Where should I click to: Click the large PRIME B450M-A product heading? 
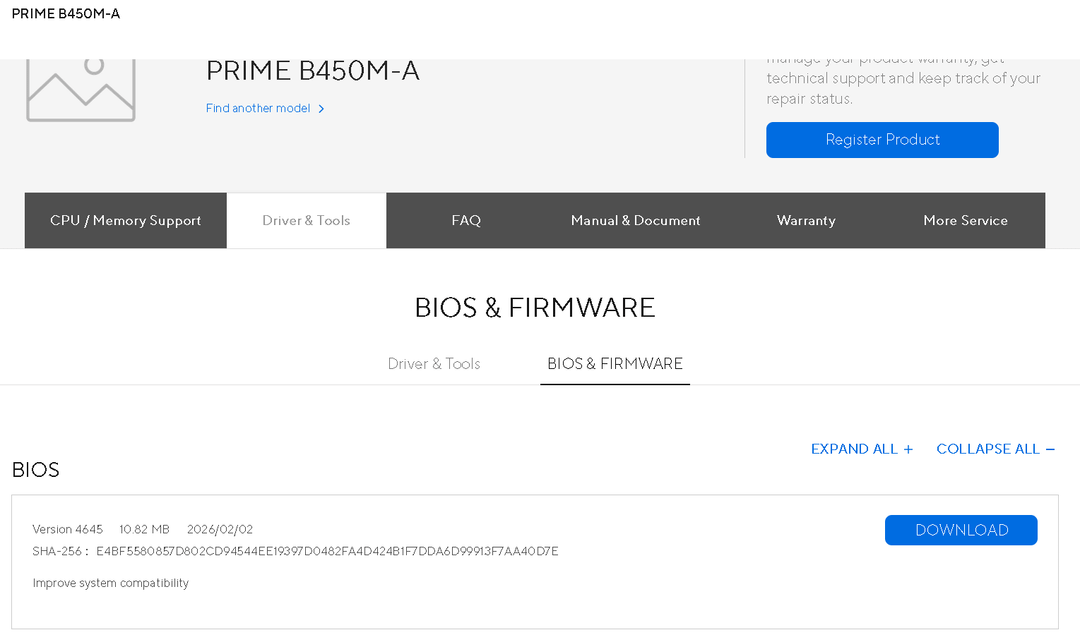[x=313, y=71]
